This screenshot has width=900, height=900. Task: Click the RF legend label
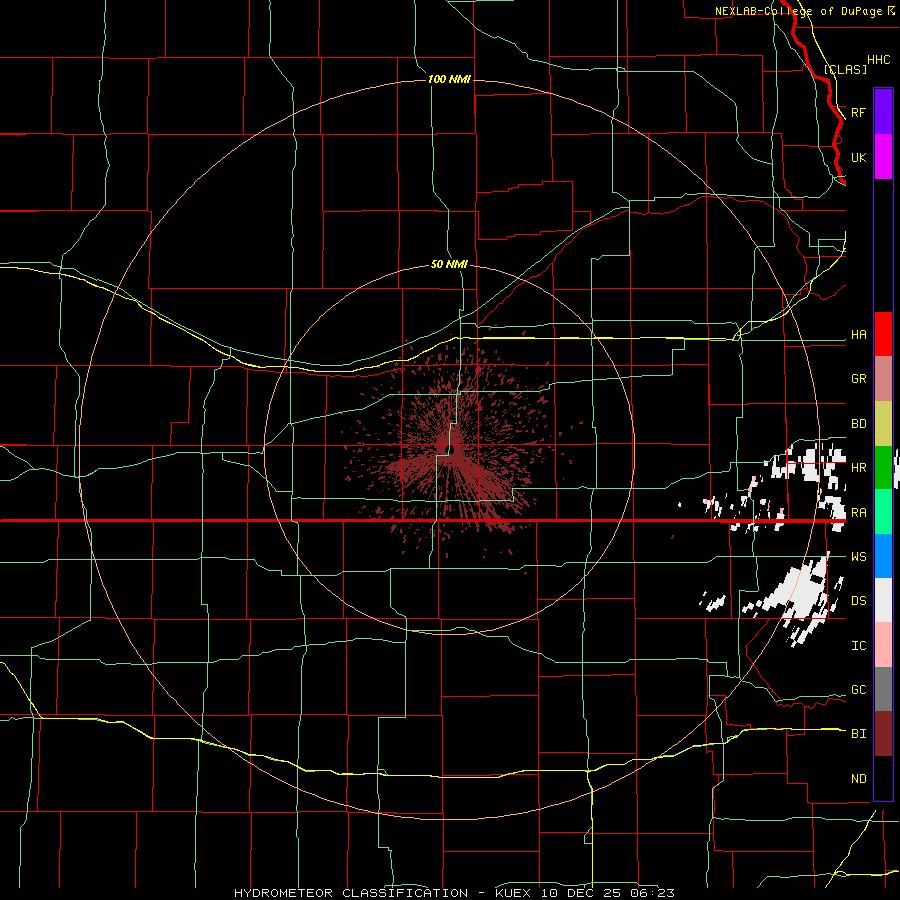coord(858,112)
